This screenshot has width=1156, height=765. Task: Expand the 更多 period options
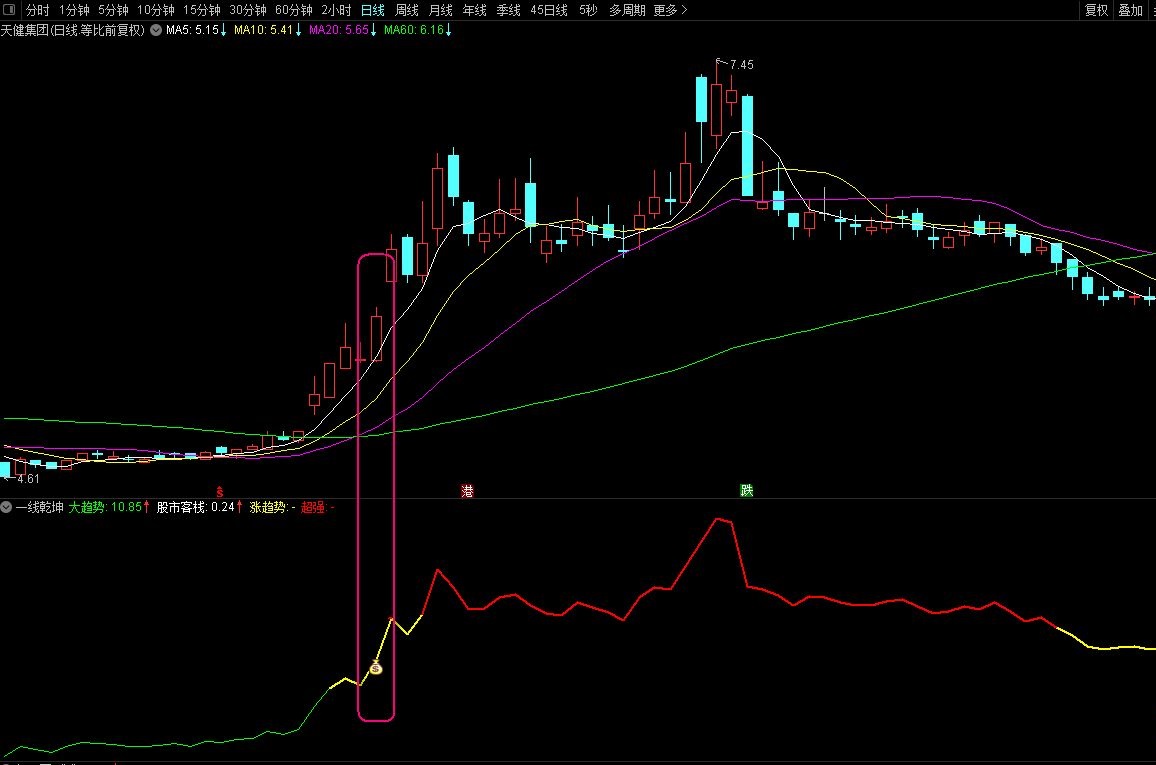point(670,10)
